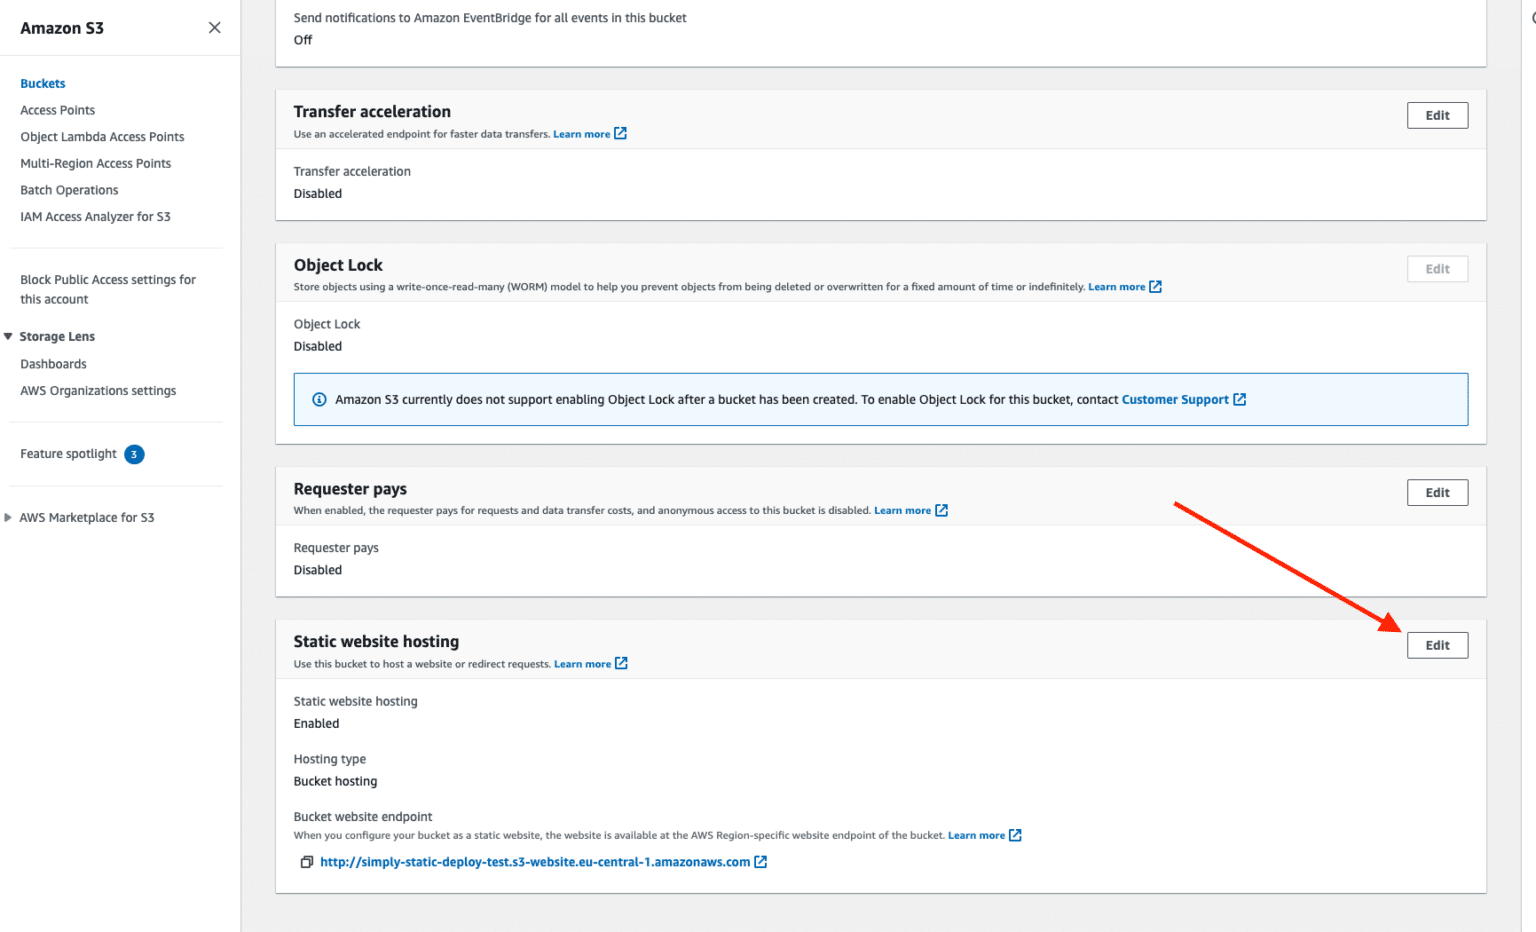
Task: Copy the bucket website endpoint URL
Action: click(307, 862)
